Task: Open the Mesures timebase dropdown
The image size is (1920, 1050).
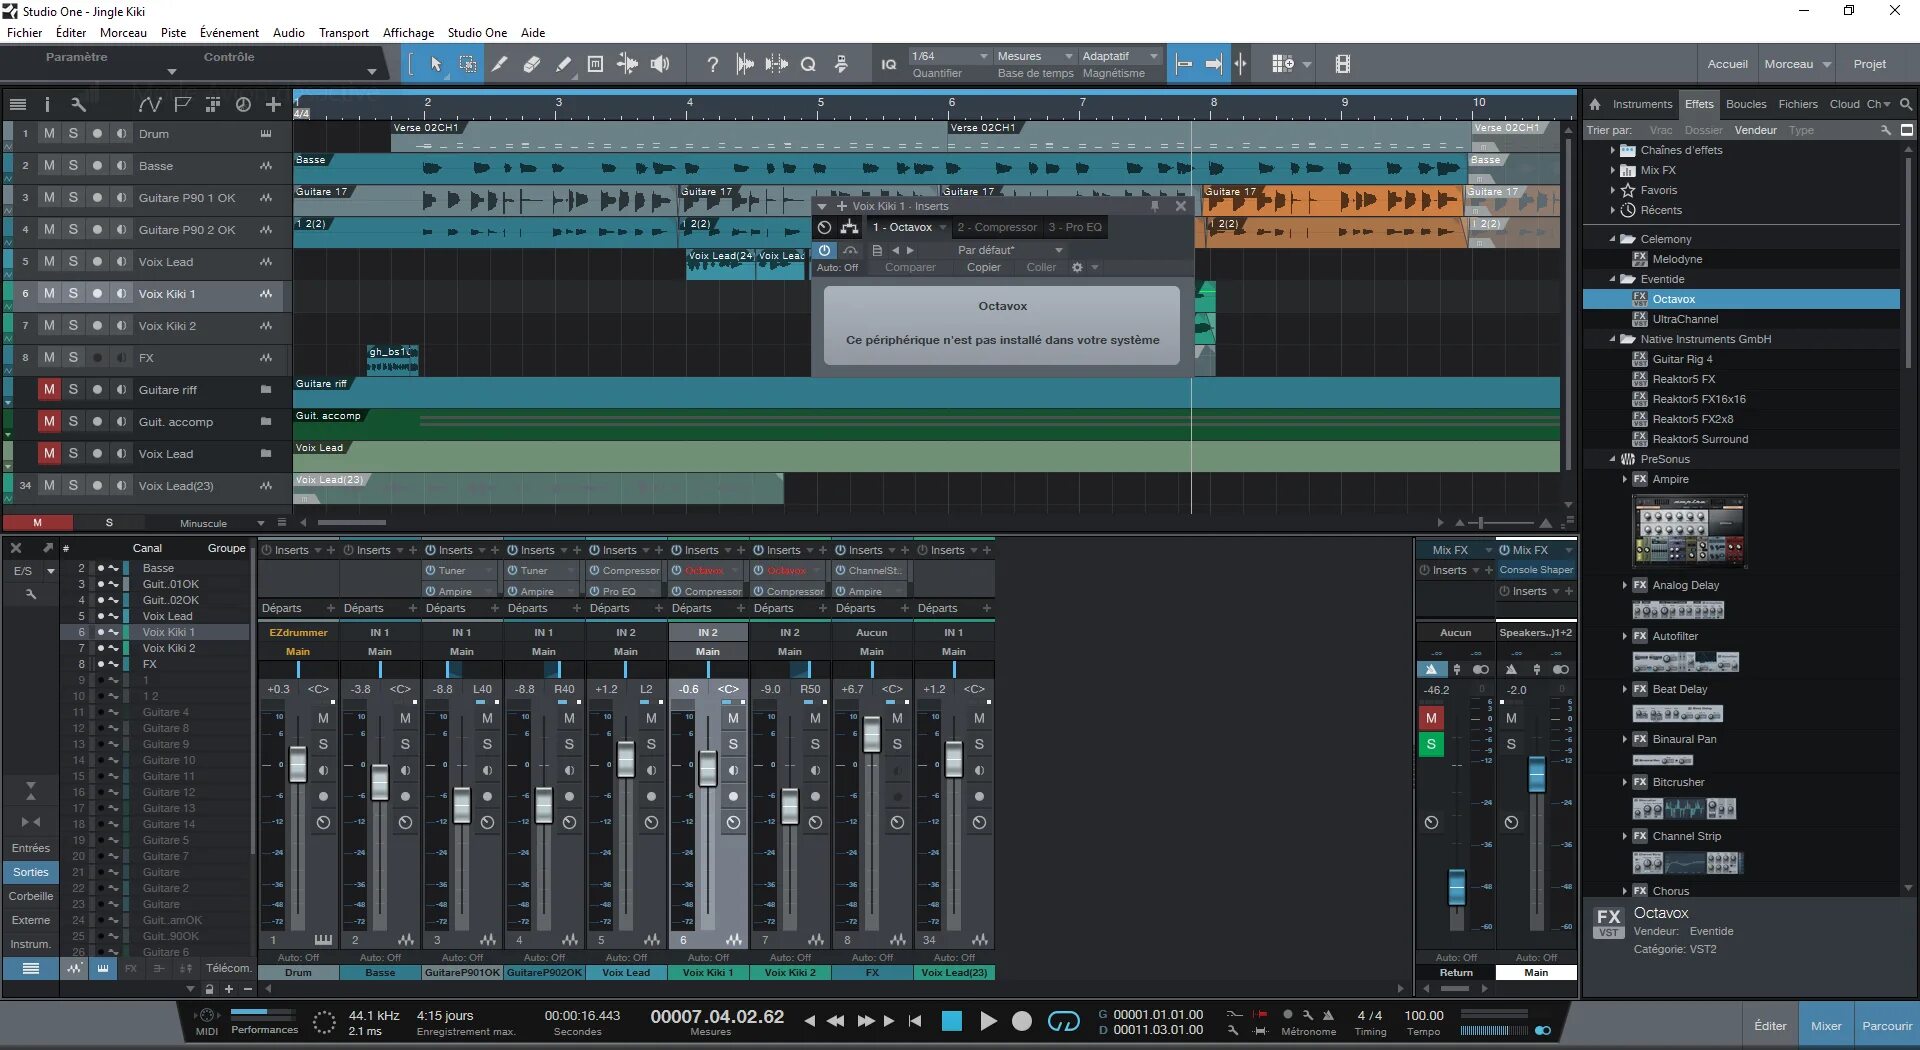Action: 1034,56
